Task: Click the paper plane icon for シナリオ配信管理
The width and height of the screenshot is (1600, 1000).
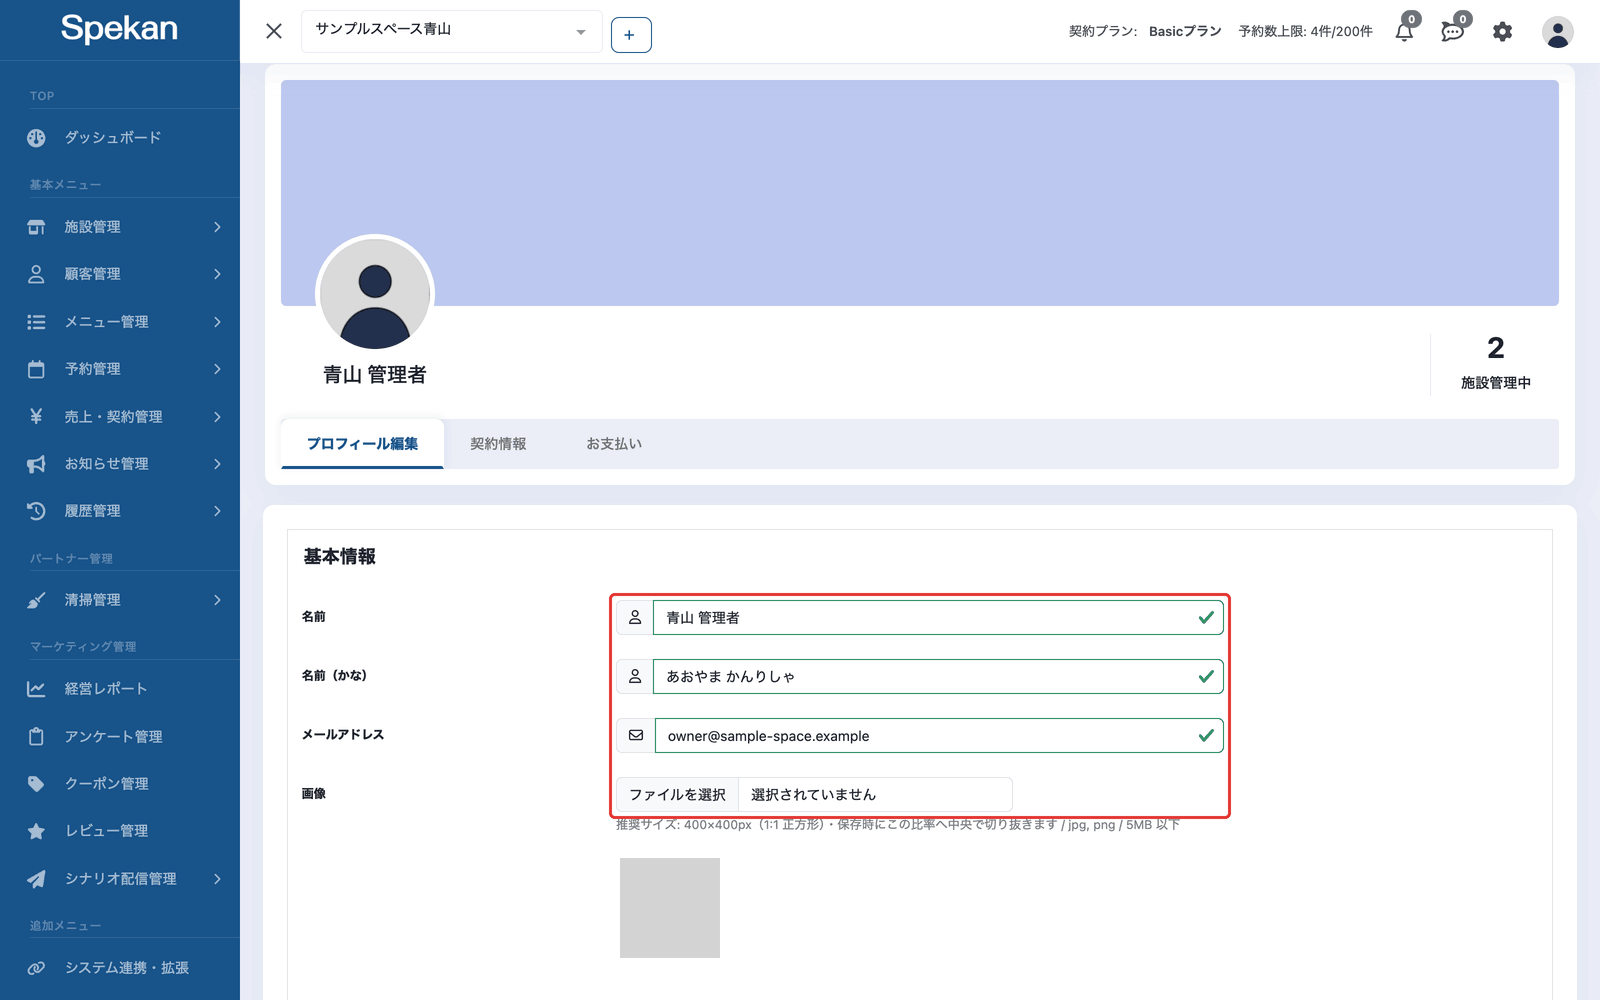Action: pyautogui.click(x=36, y=879)
